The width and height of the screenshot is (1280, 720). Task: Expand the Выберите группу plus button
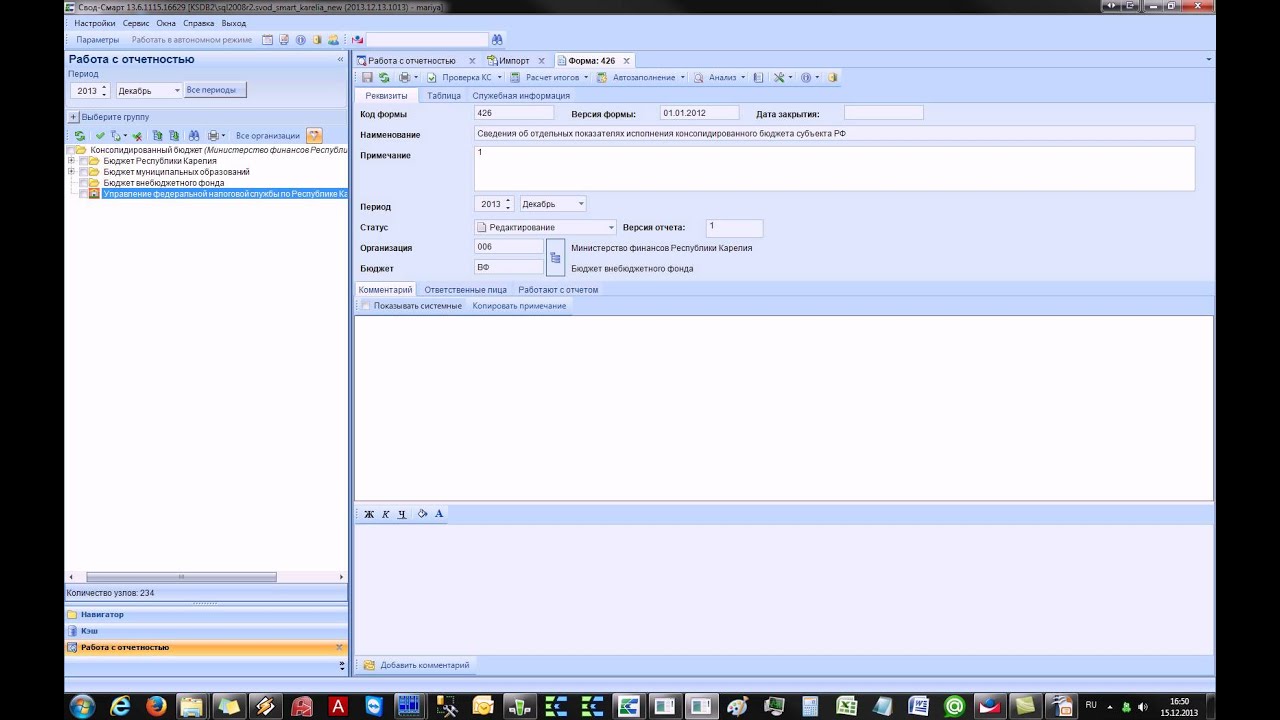point(74,117)
